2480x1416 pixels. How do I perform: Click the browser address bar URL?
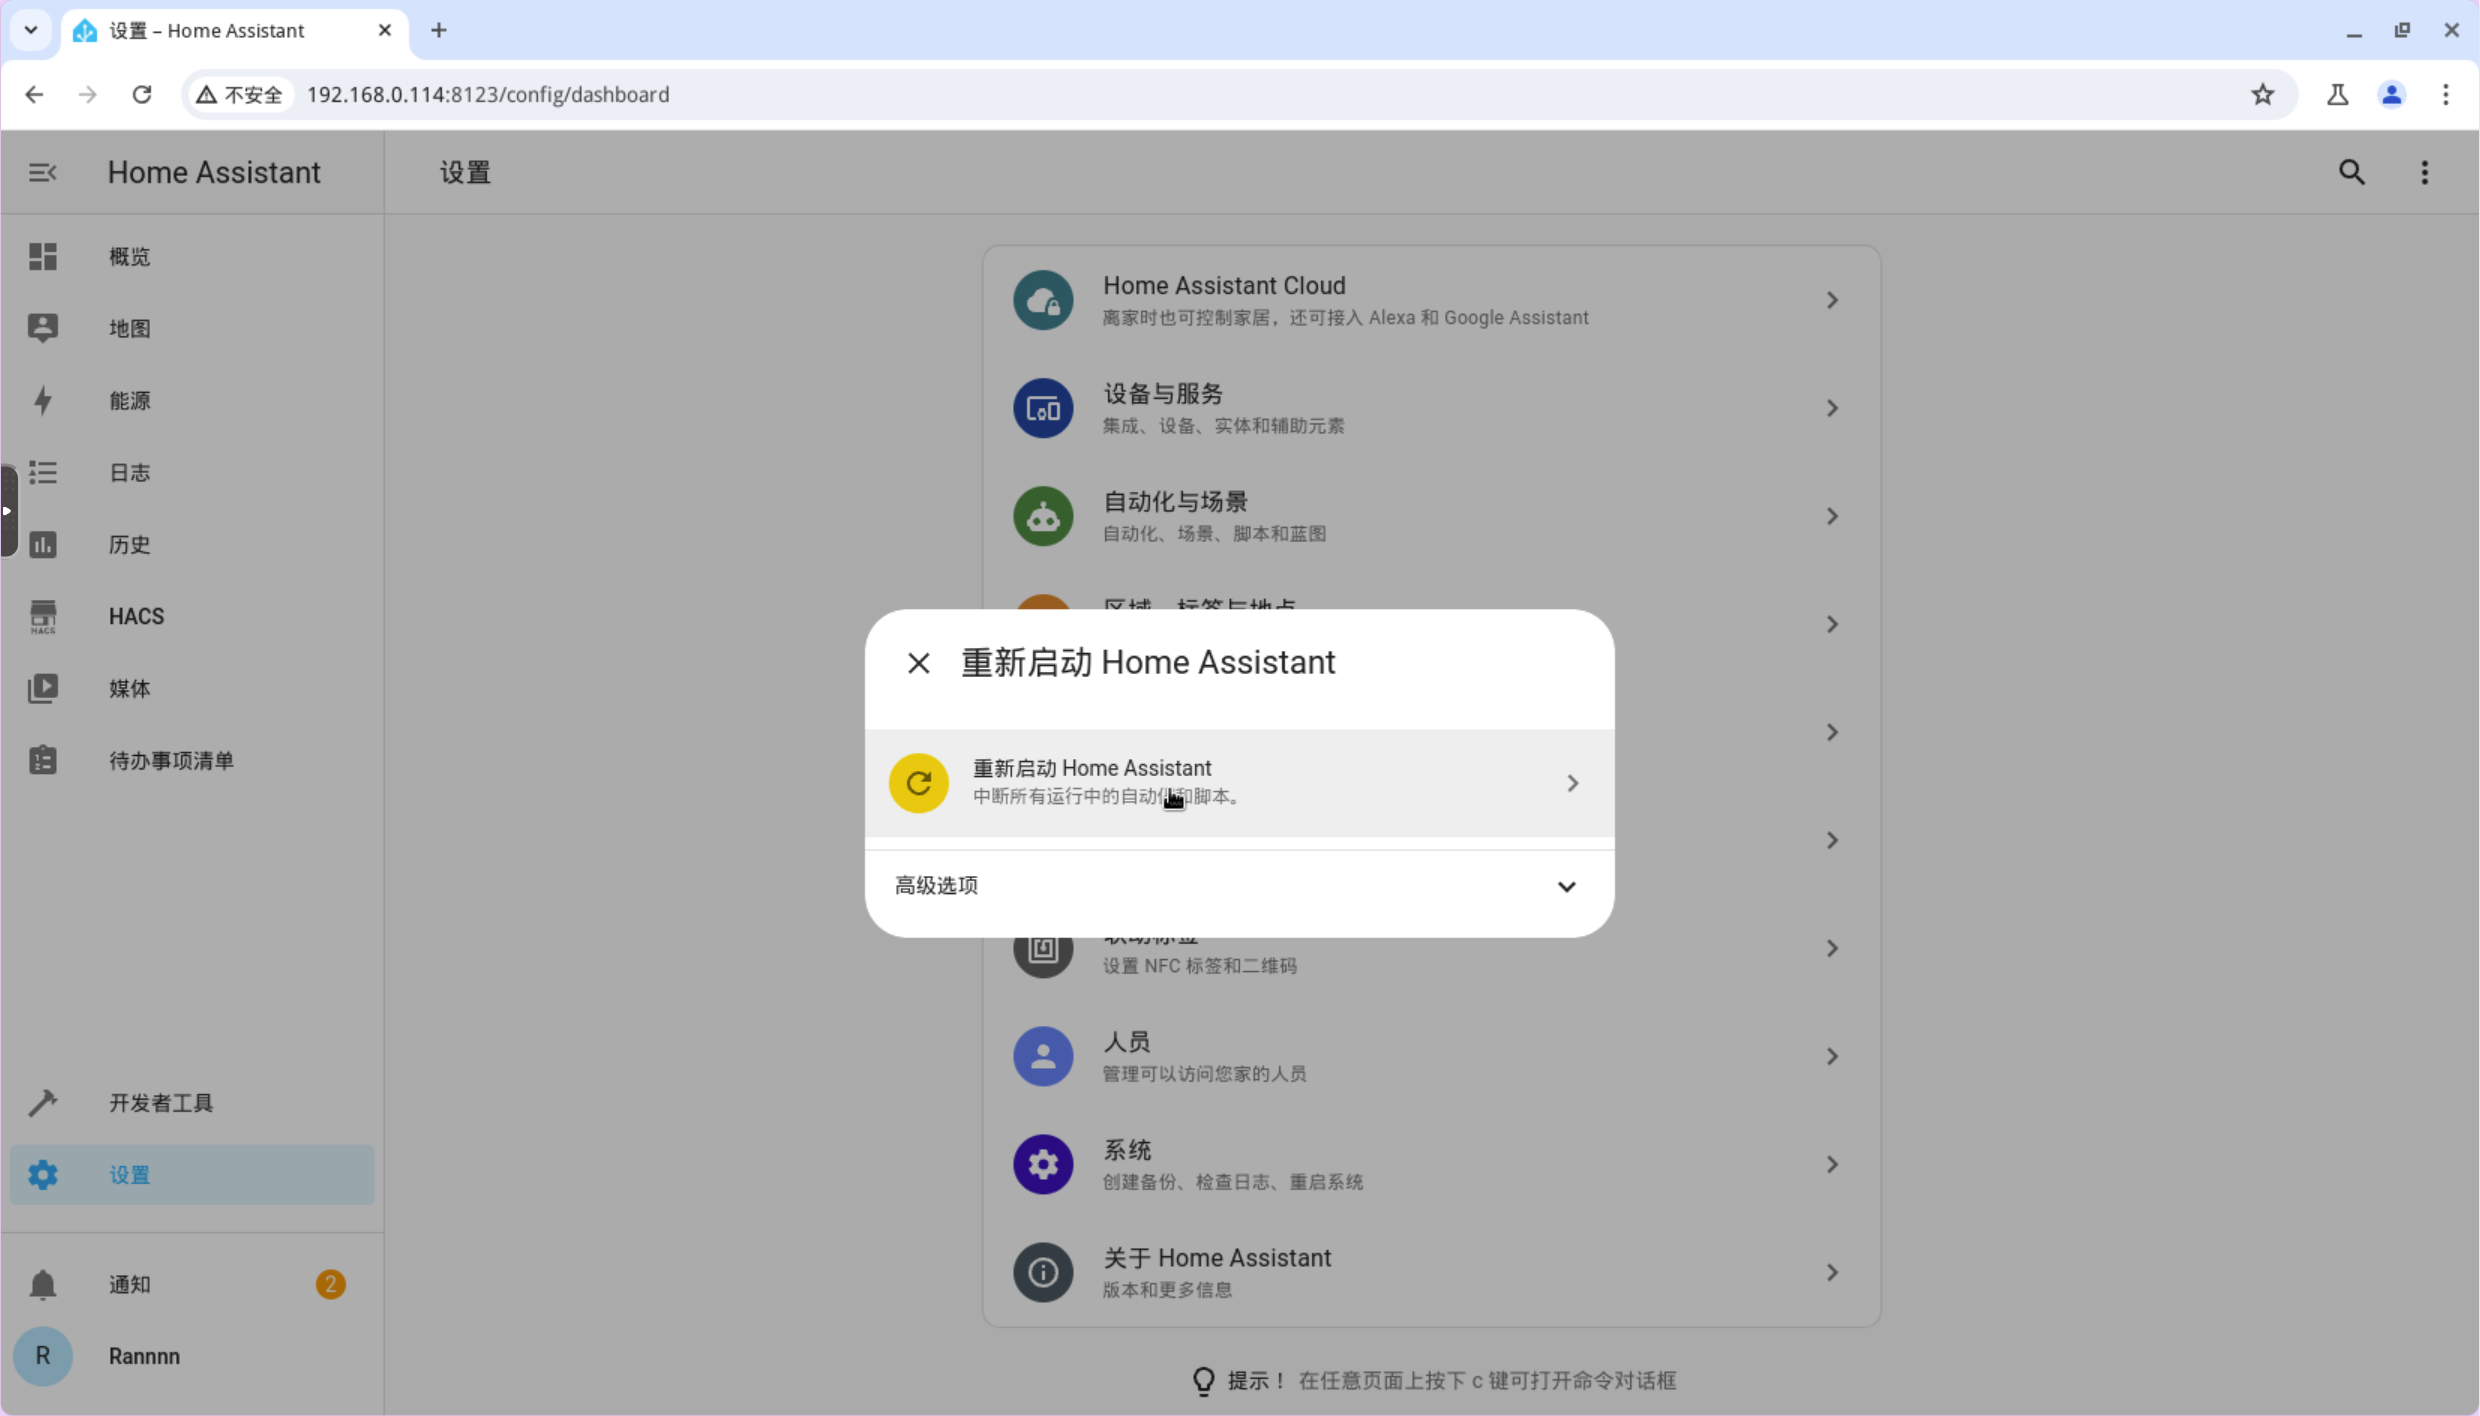[488, 94]
